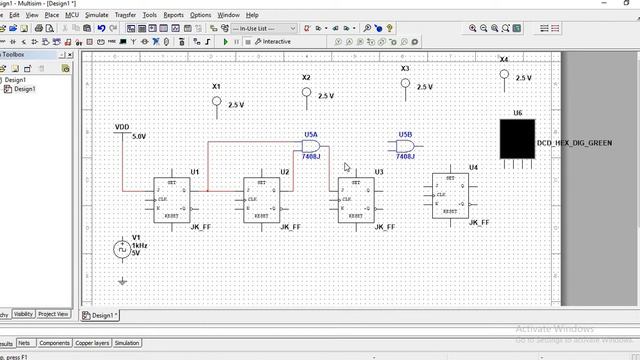The image size is (640, 360).
Task: Open the Help menu
Action: [x=252, y=15]
